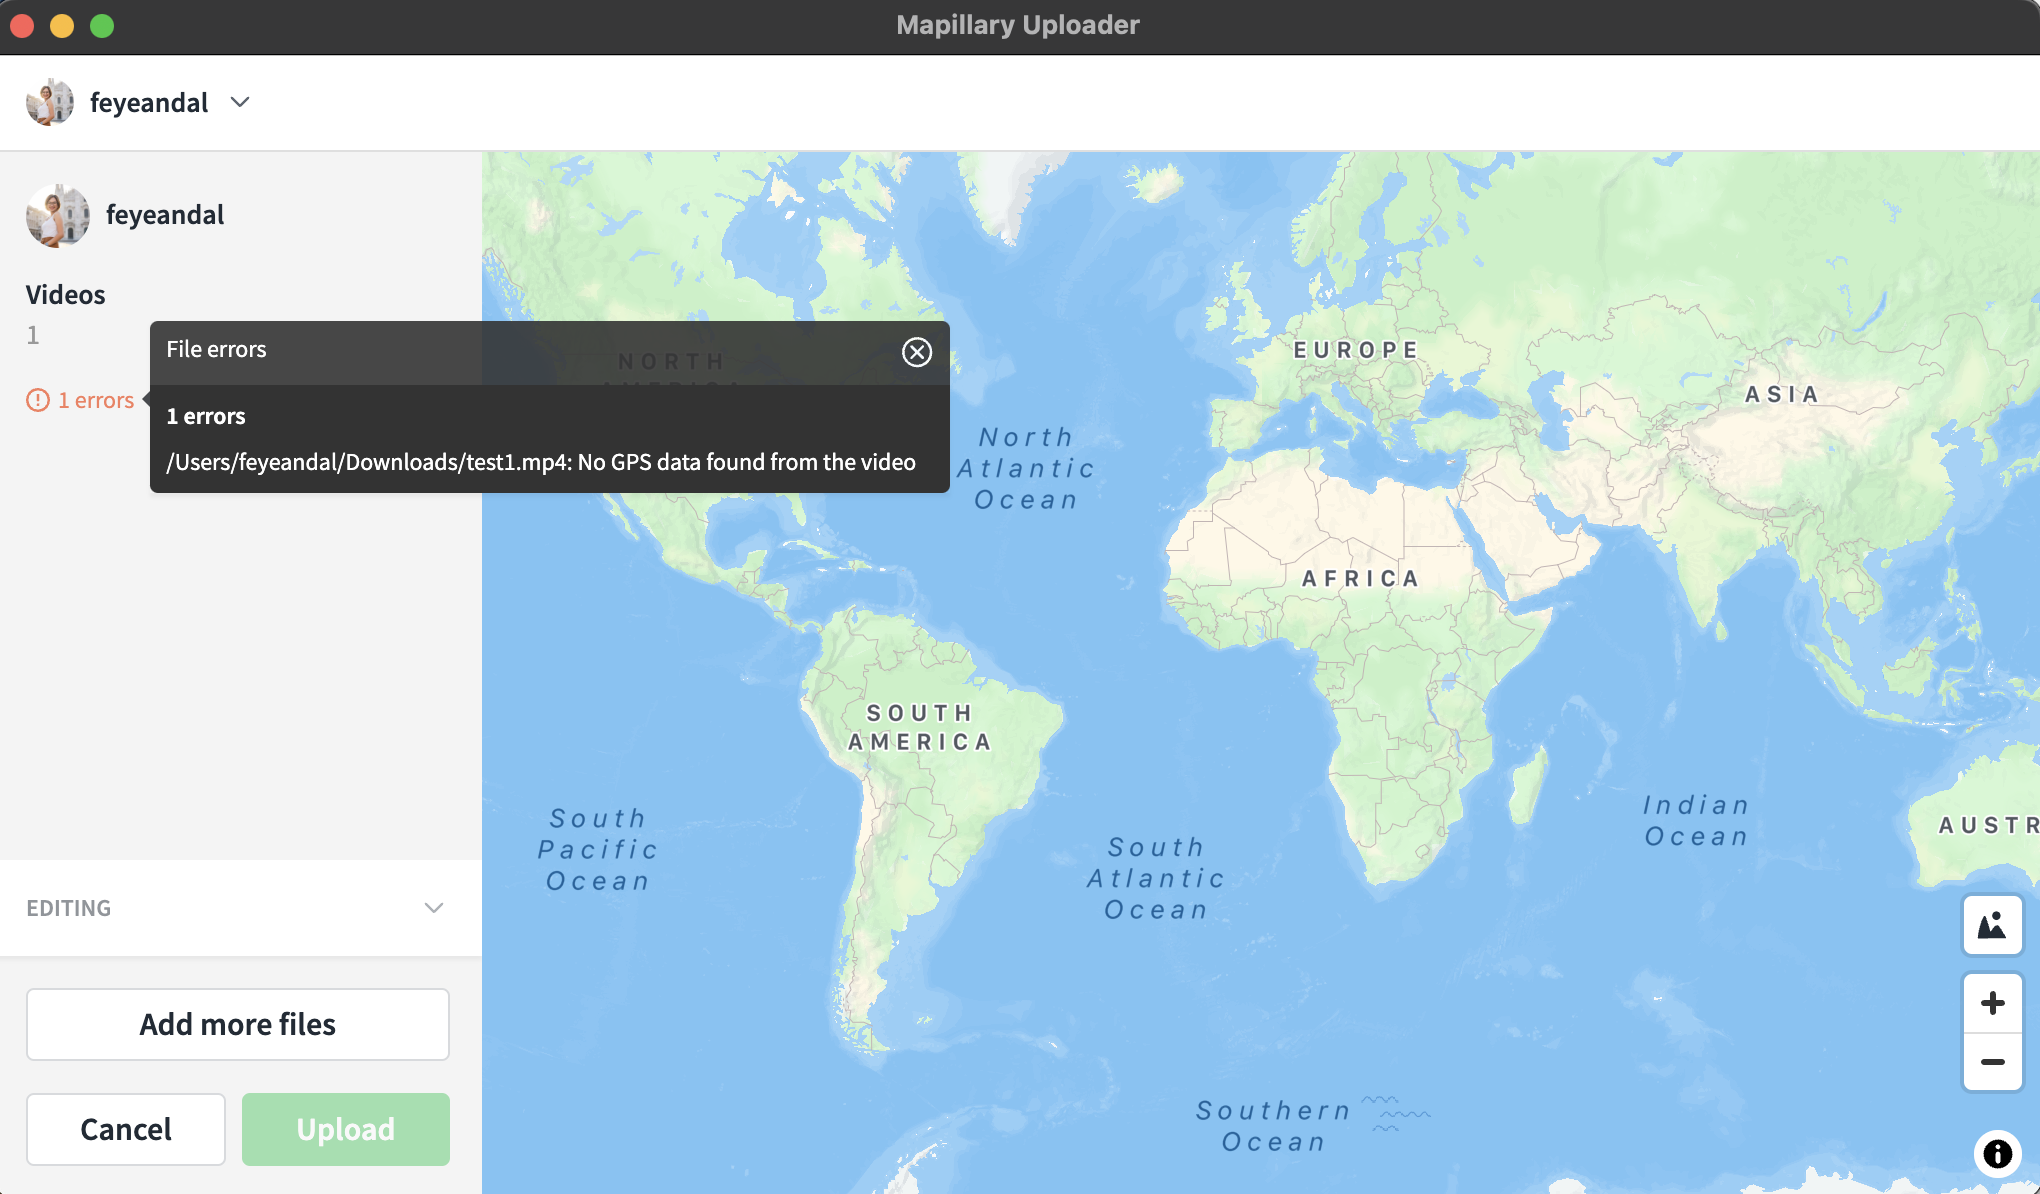Click the 1 errors warning icon
Image resolution: width=2040 pixels, height=1194 pixels.
[38, 400]
